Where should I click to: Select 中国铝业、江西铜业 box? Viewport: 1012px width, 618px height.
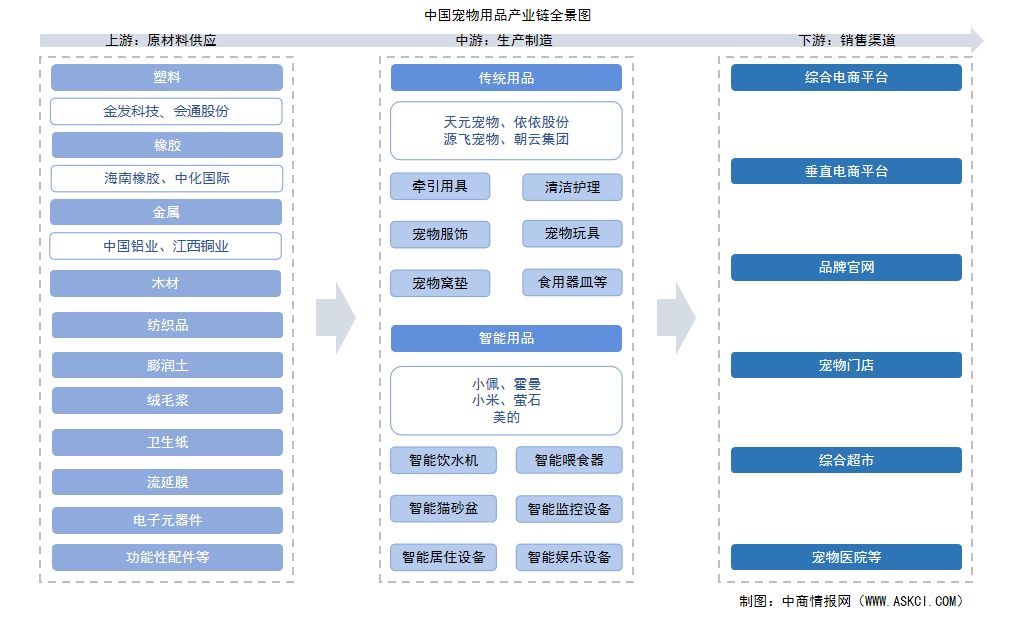tap(166, 246)
